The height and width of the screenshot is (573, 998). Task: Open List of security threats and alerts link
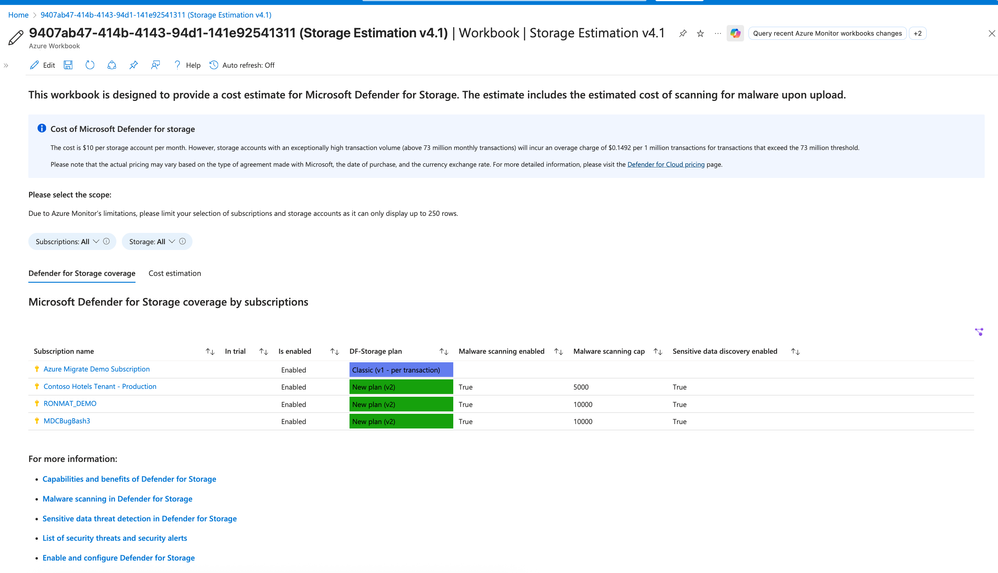pos(115,538)
